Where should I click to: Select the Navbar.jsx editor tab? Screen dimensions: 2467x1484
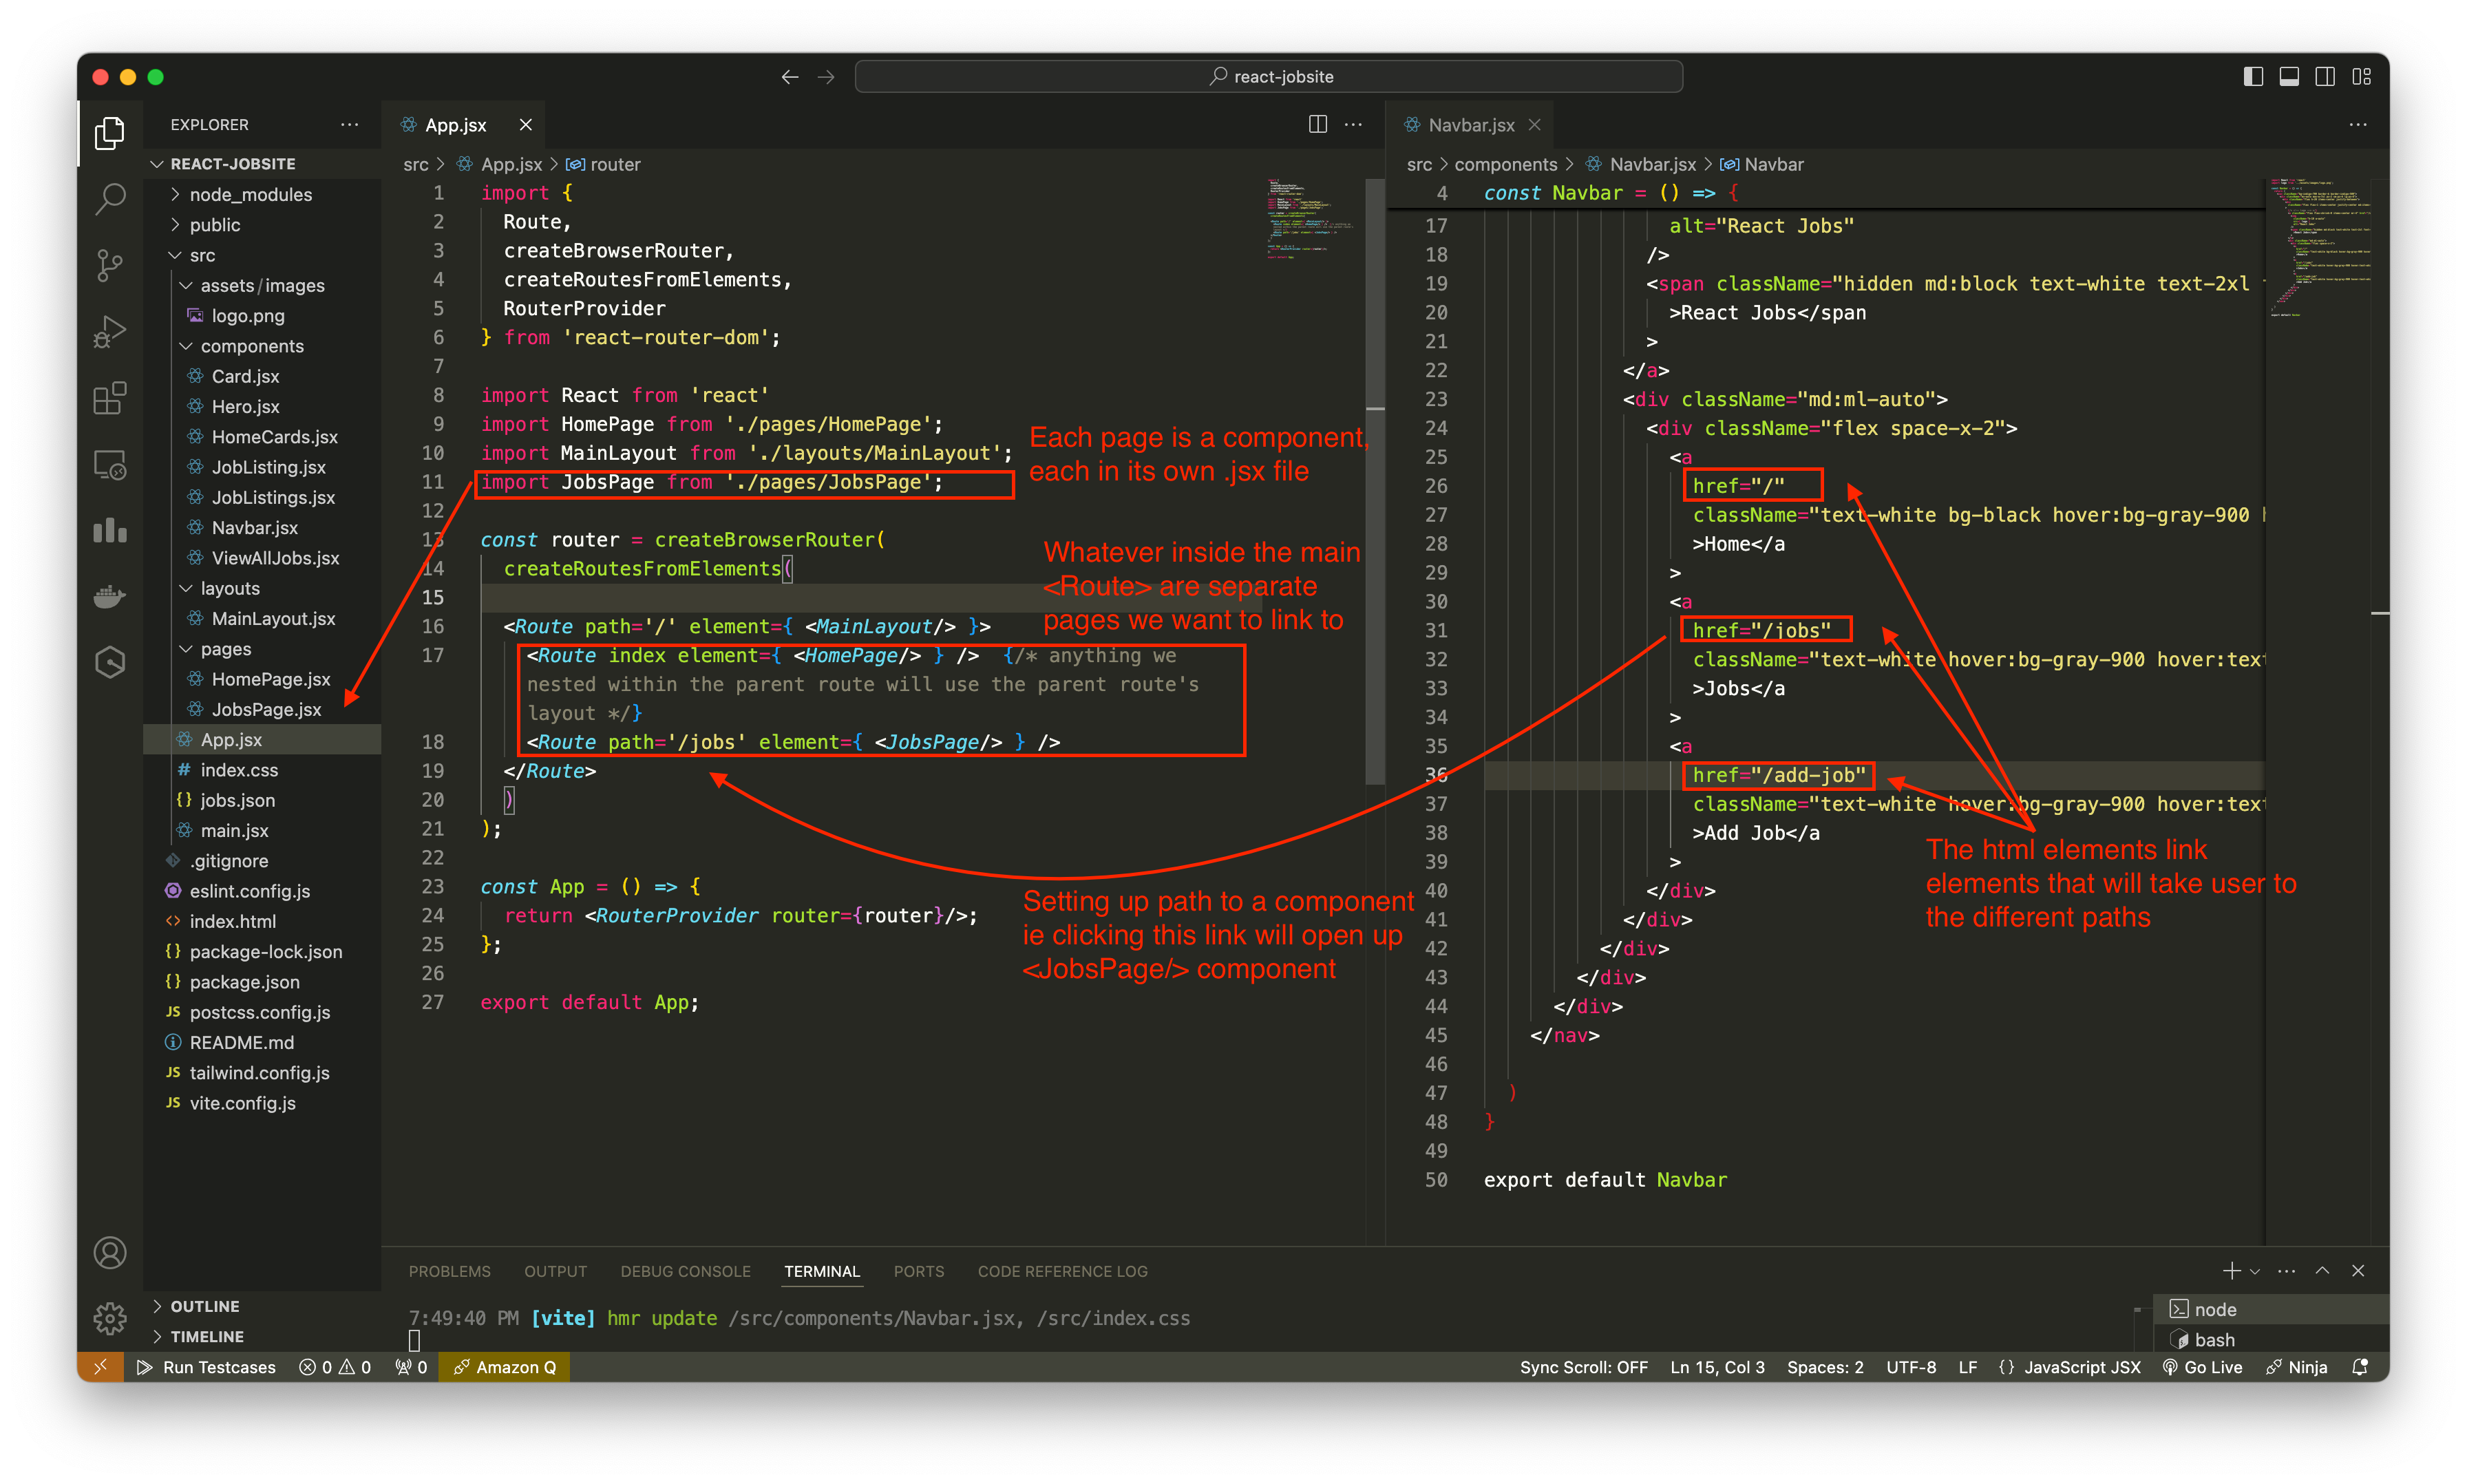[1470, 125]
